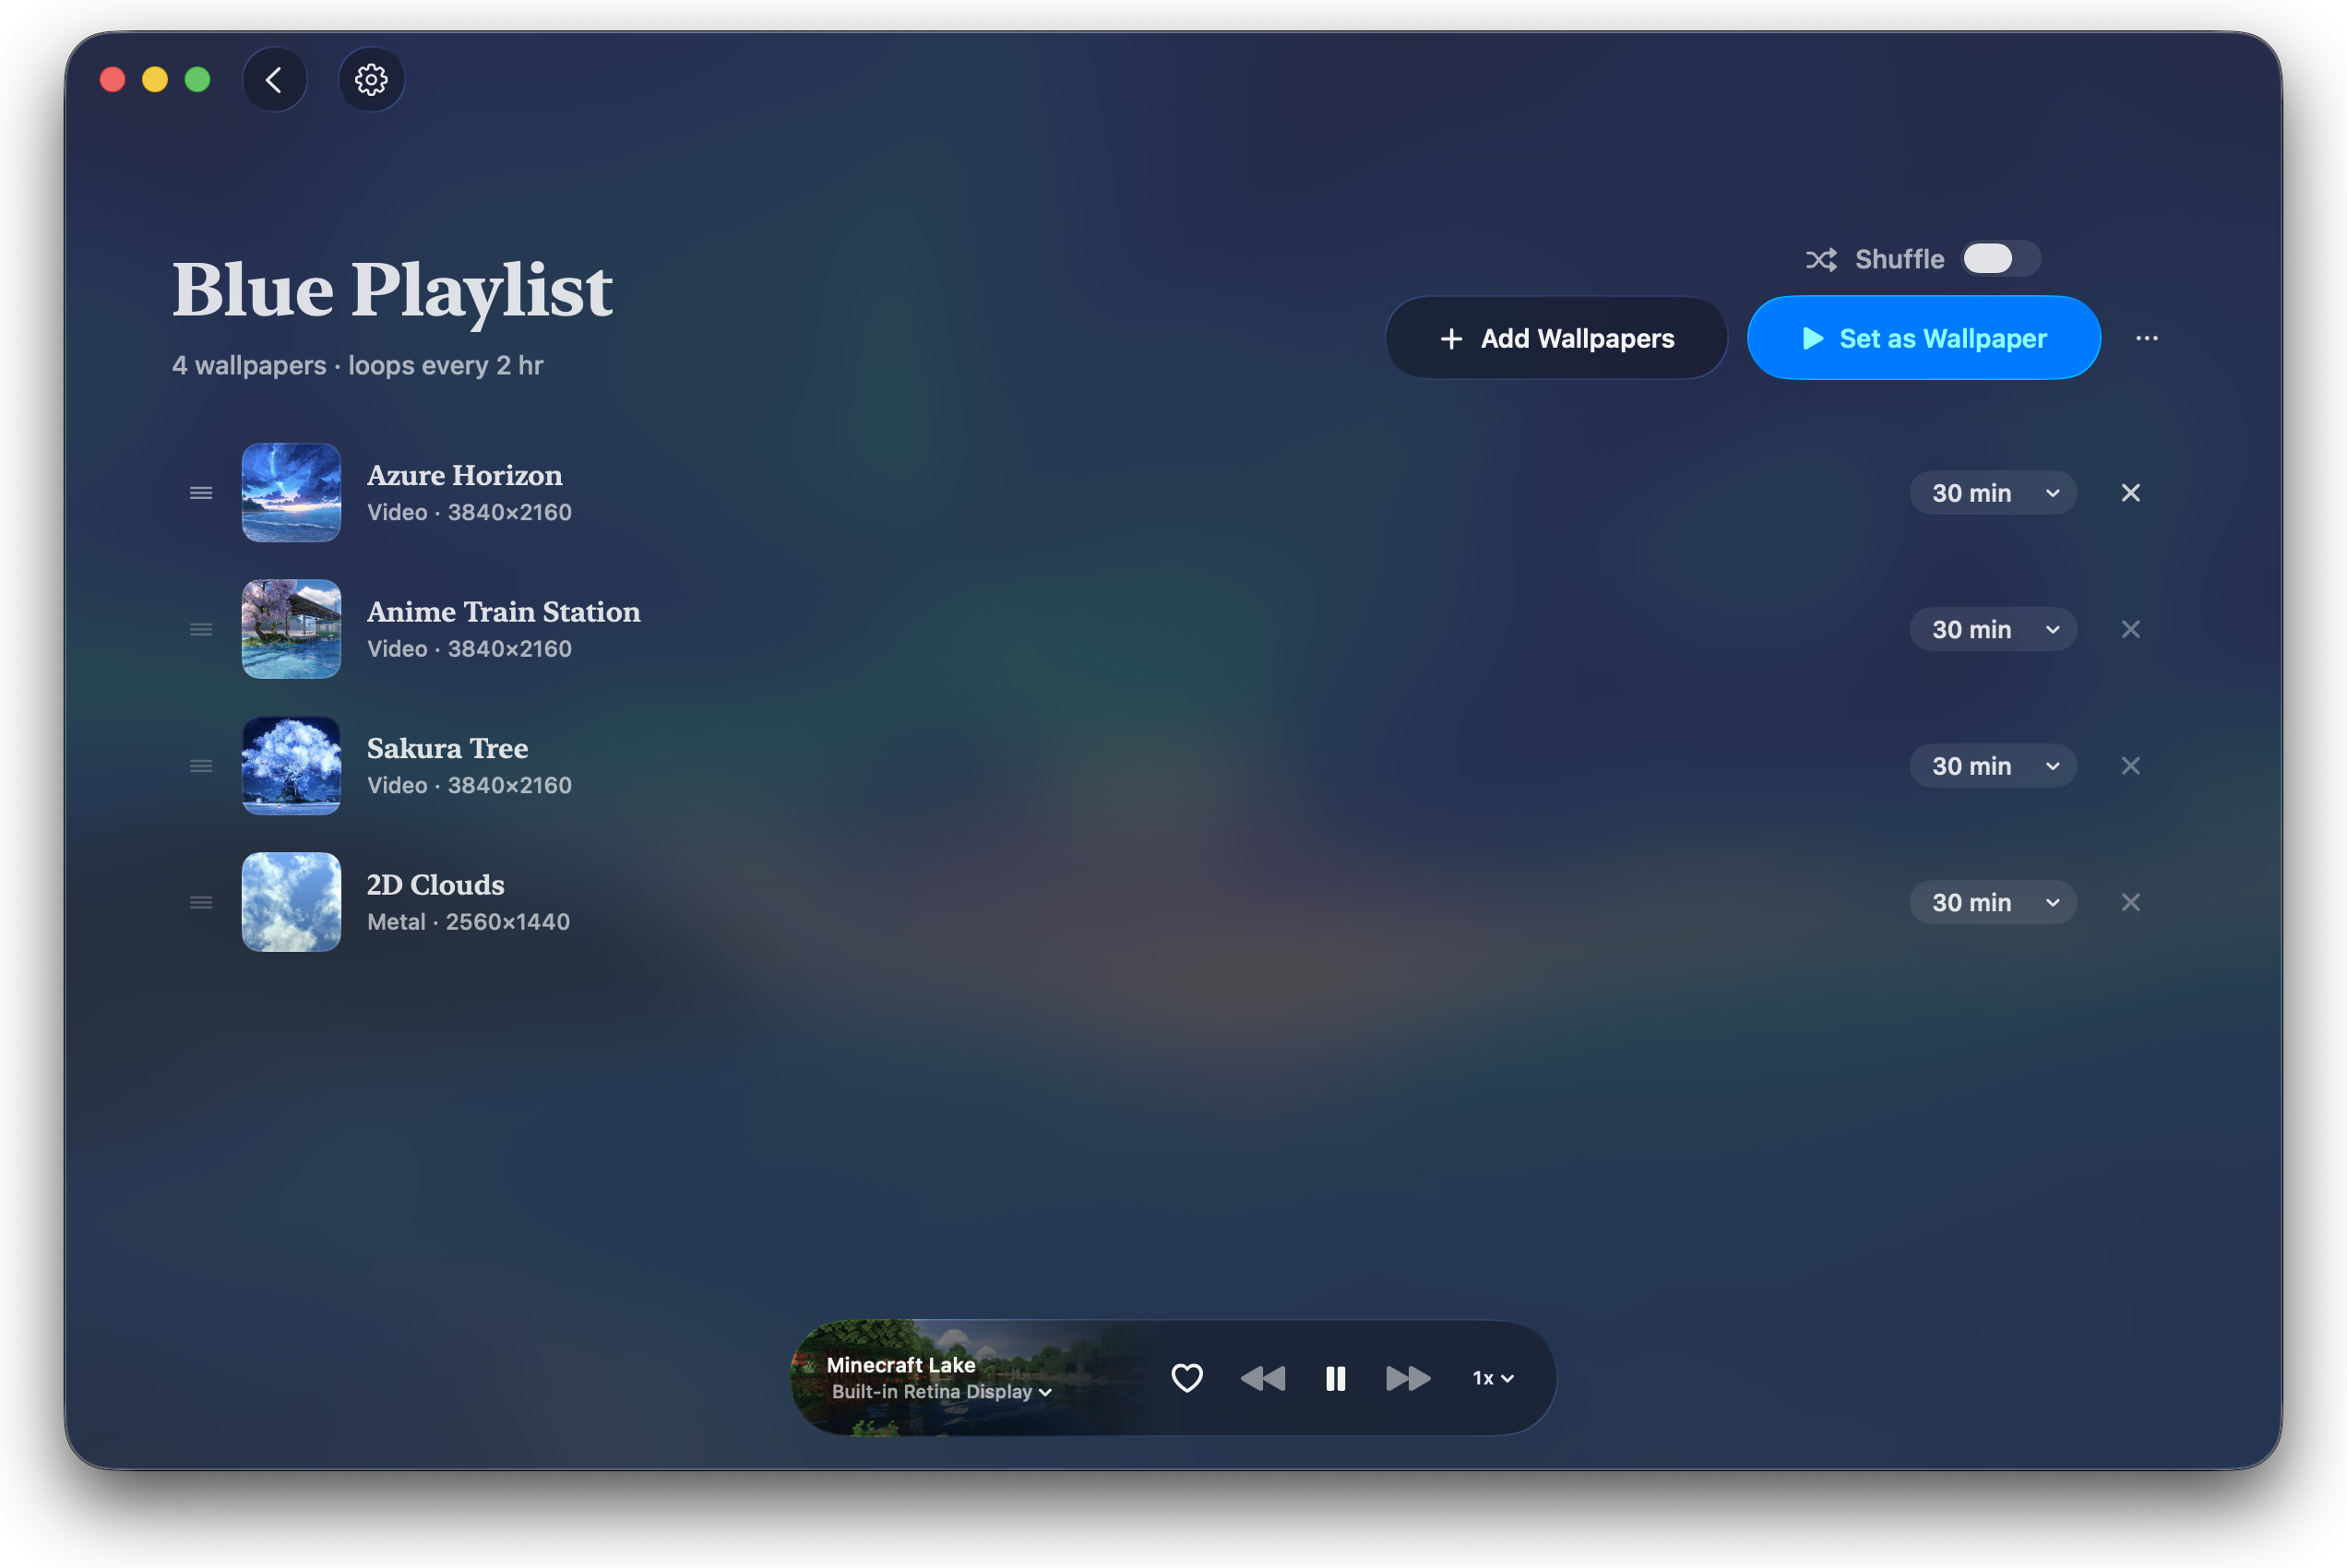Close the window with the red button
The image size is (2347, 1568).
pyautogui.click(x=113, y=79)
